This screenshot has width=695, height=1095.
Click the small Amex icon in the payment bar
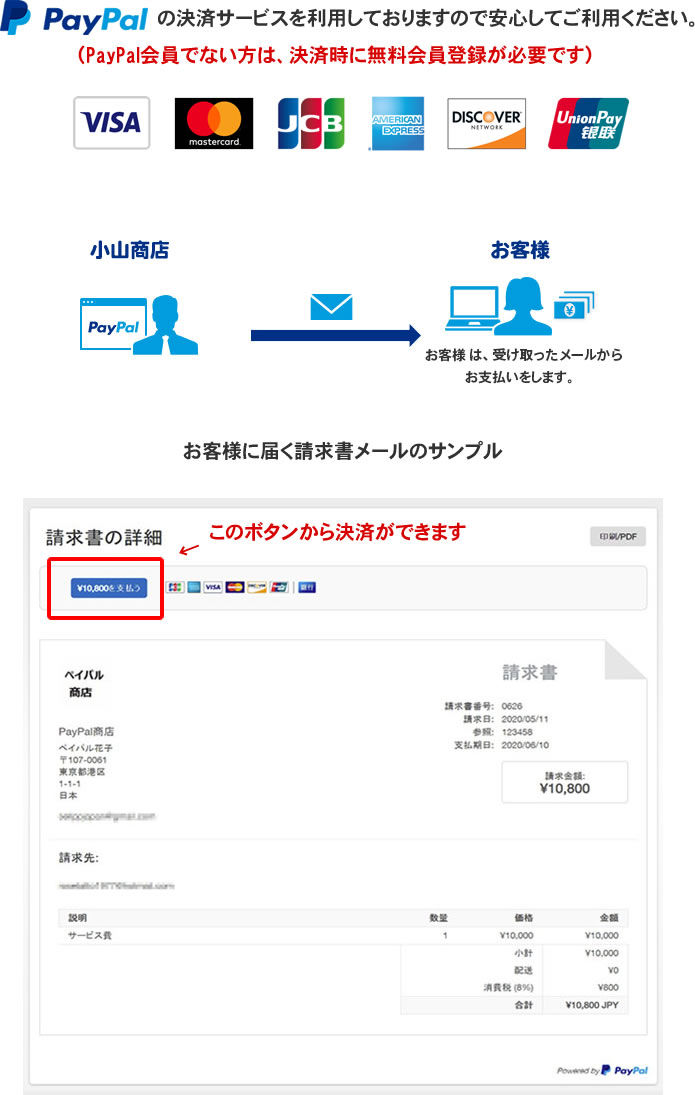pos(194,587)
